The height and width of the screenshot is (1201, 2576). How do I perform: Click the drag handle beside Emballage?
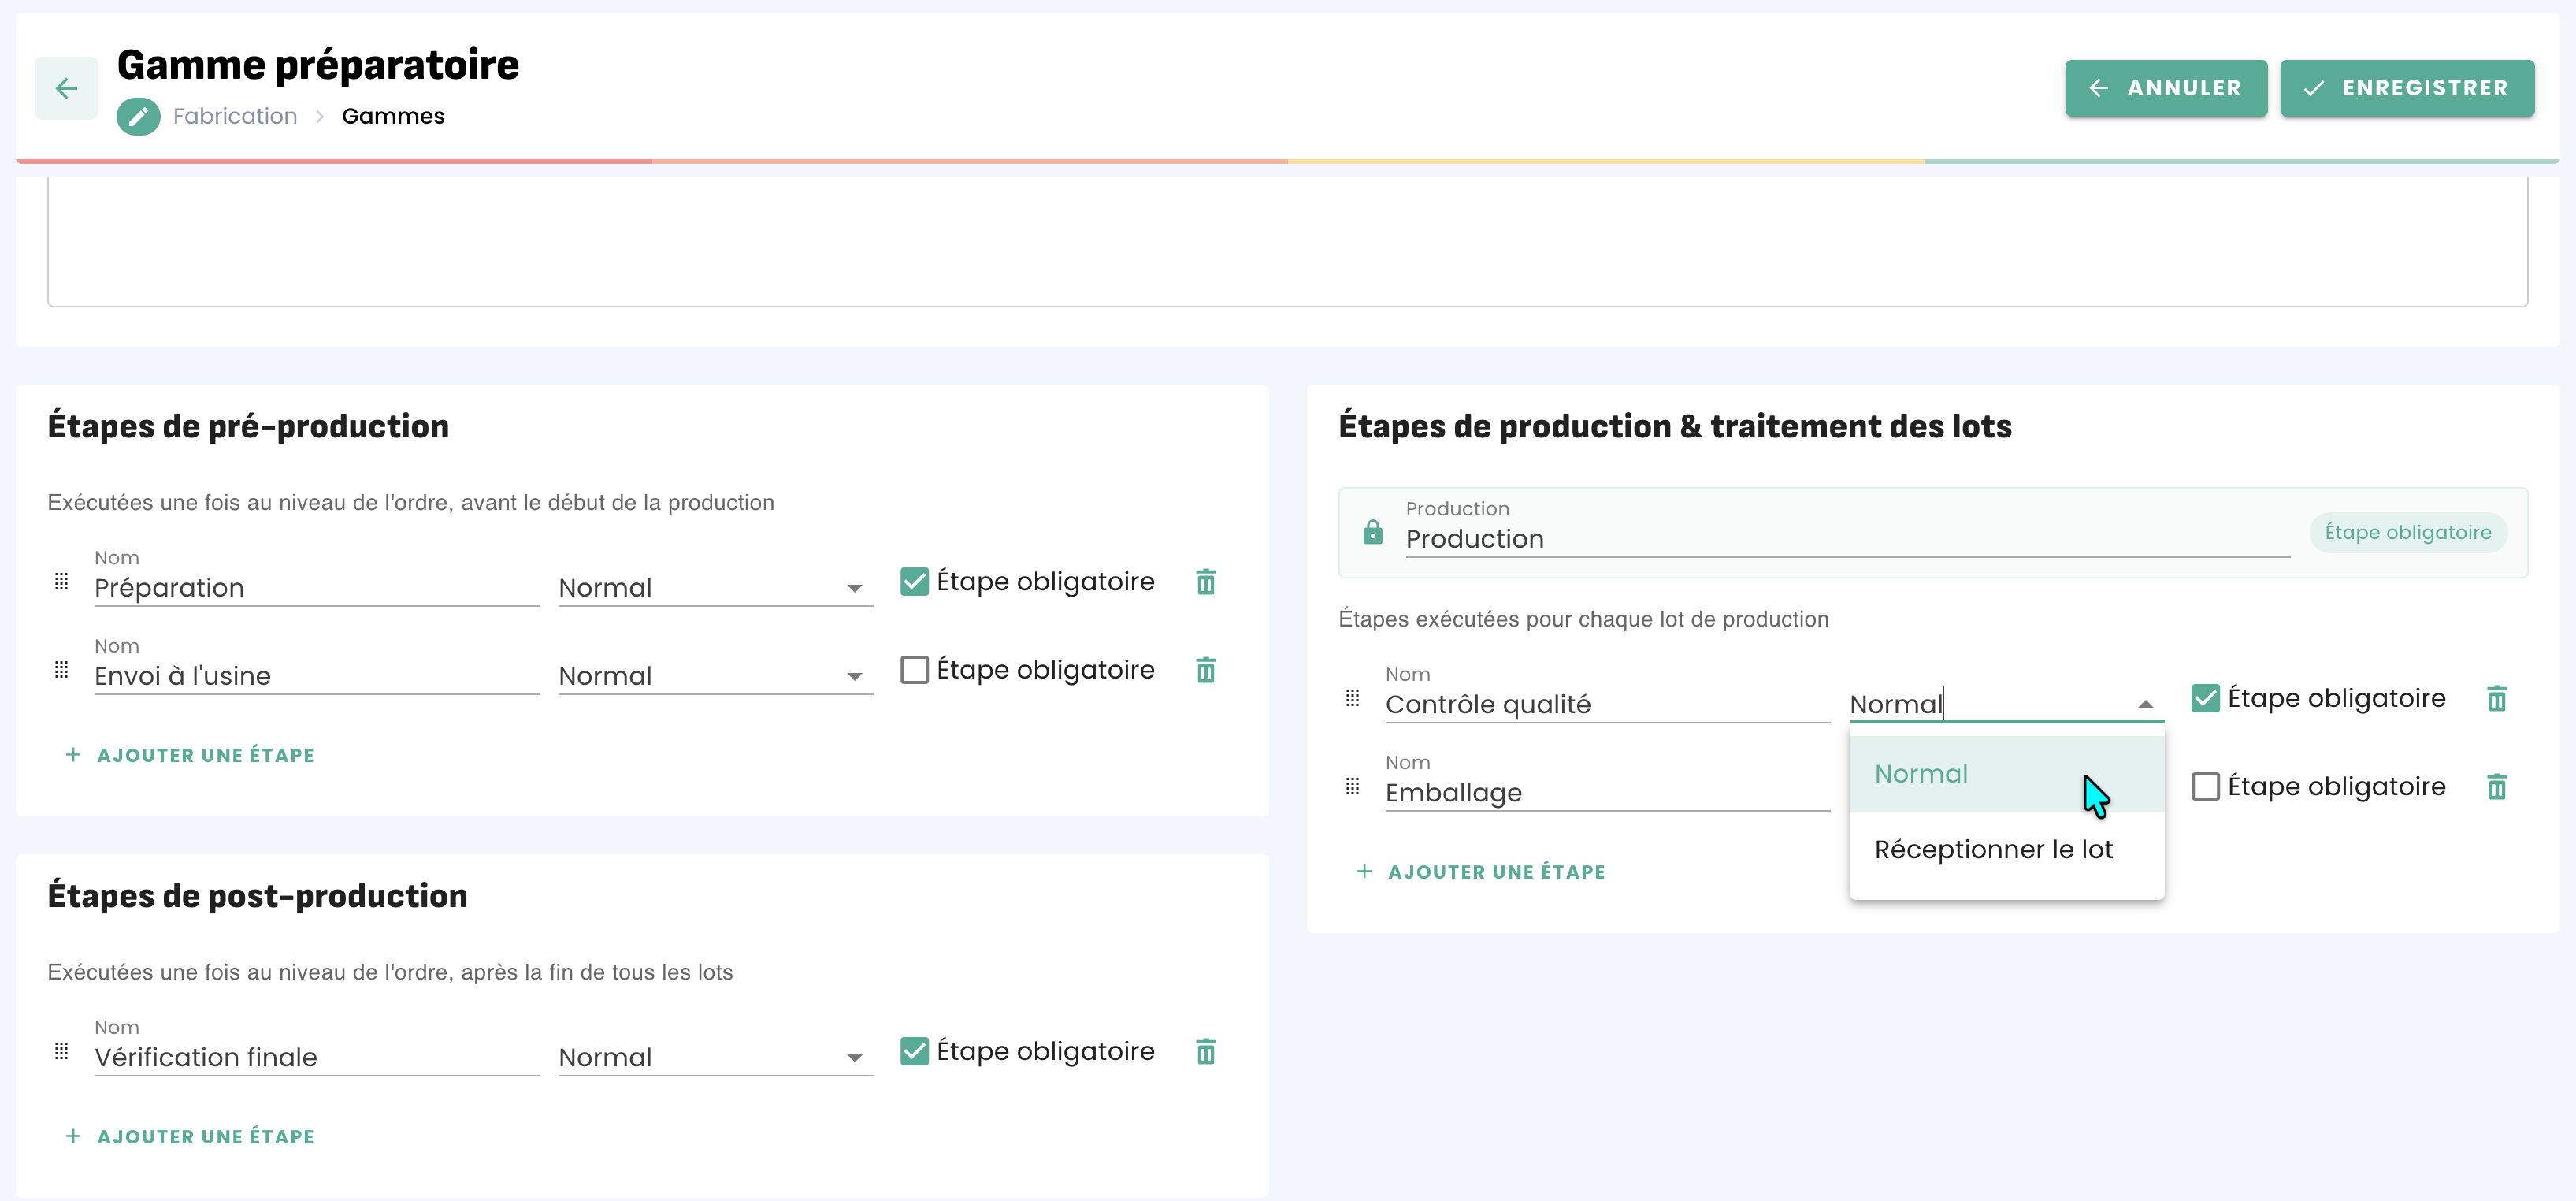pyautogui.click(x=1352, y=787)
